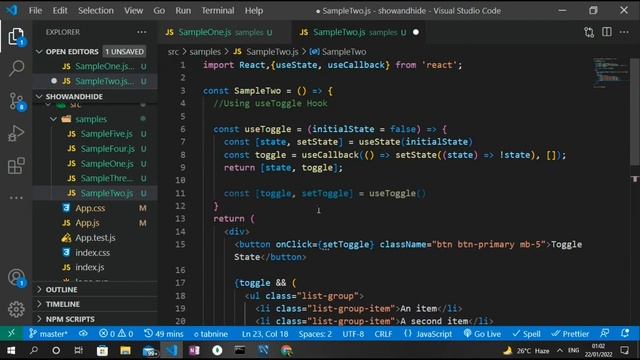Image resolution: width=640 pixels, height=360 pixels.
Task: Open SampleThree file in tree
Action: [x=107, y=178]
